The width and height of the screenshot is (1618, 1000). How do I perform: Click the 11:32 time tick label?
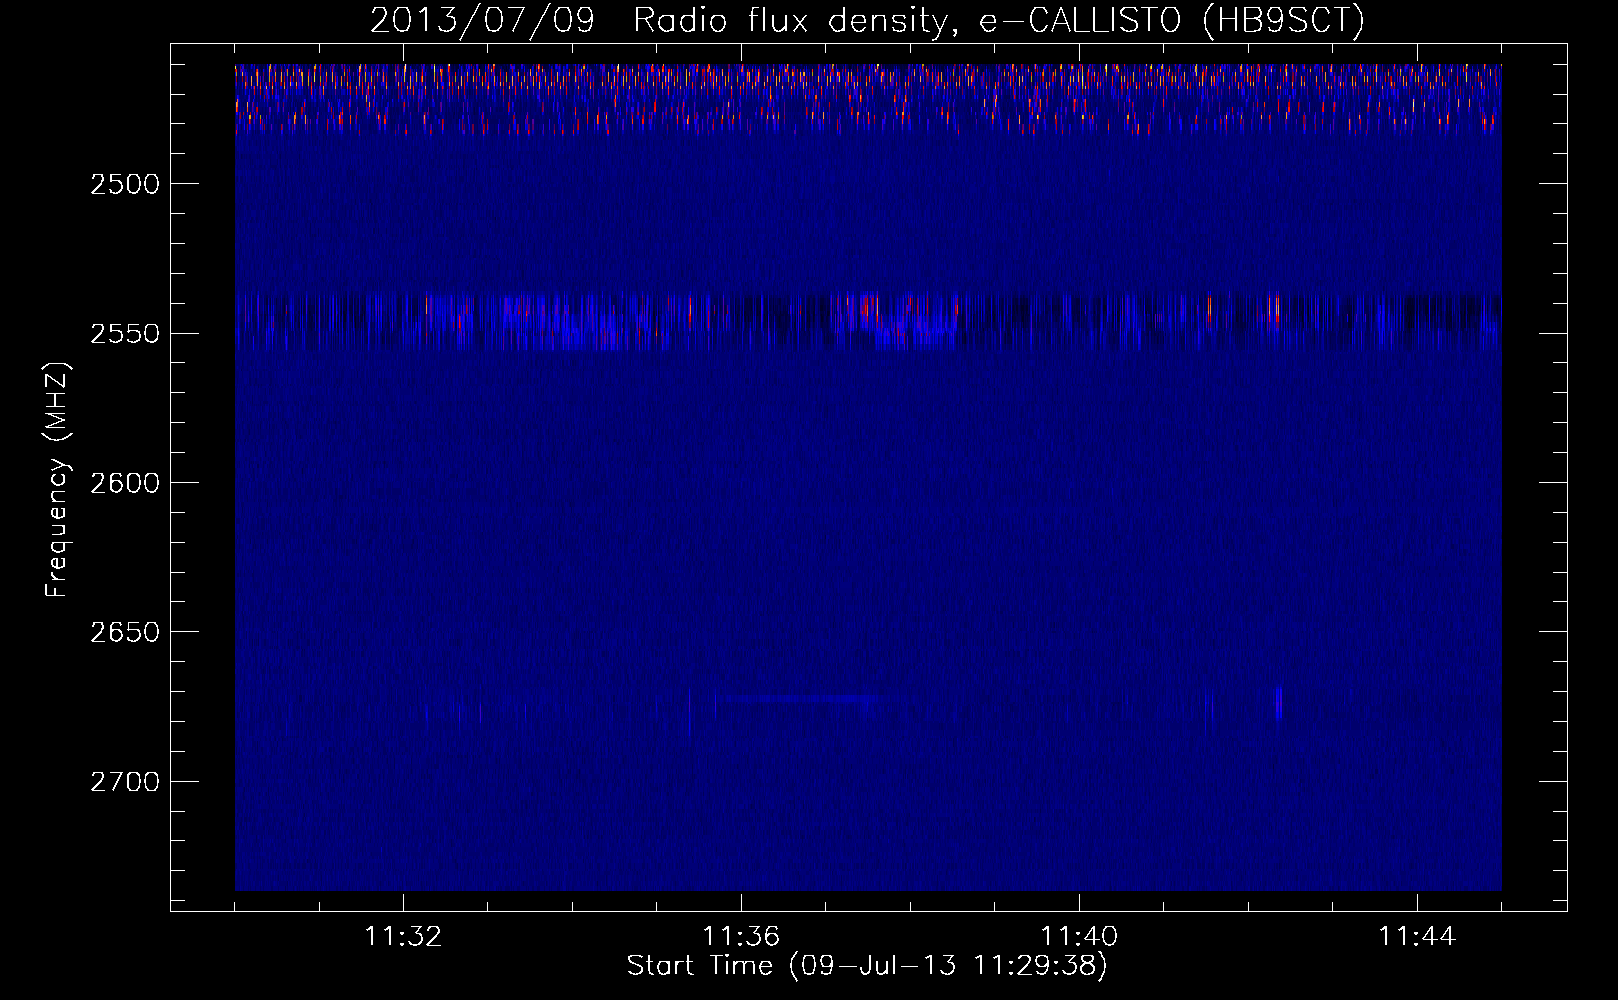coord(403,937)
